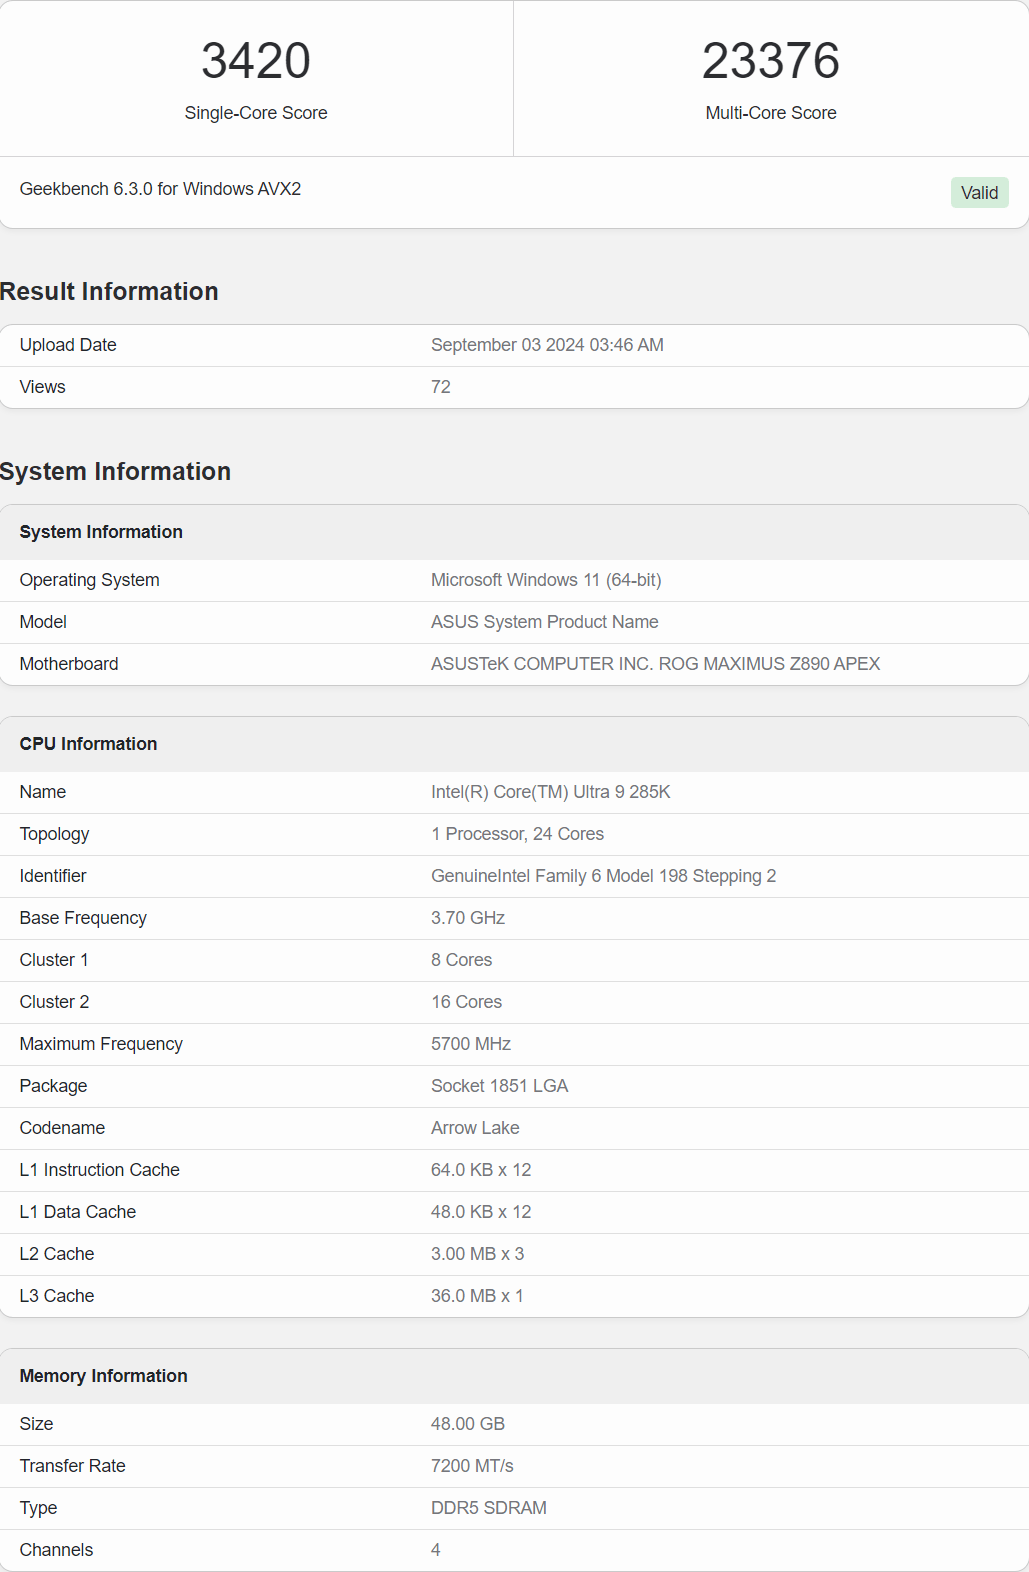Click the topology value 1 Processor, 24 Cores
This screenshot has height=1572, width=1029.
(517, 834)
